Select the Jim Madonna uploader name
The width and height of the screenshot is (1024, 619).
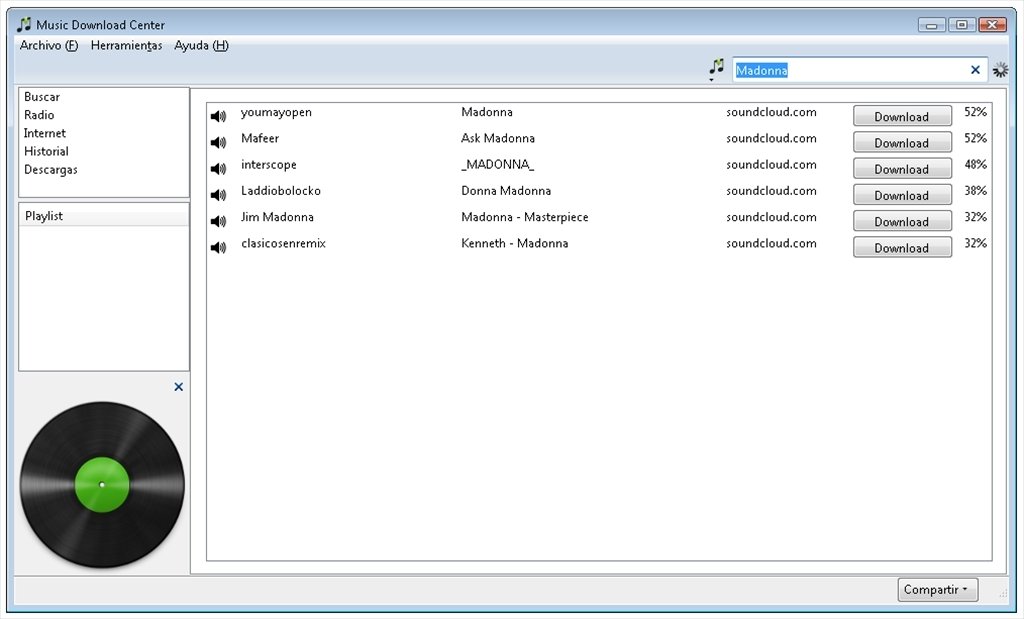point(277,217)
